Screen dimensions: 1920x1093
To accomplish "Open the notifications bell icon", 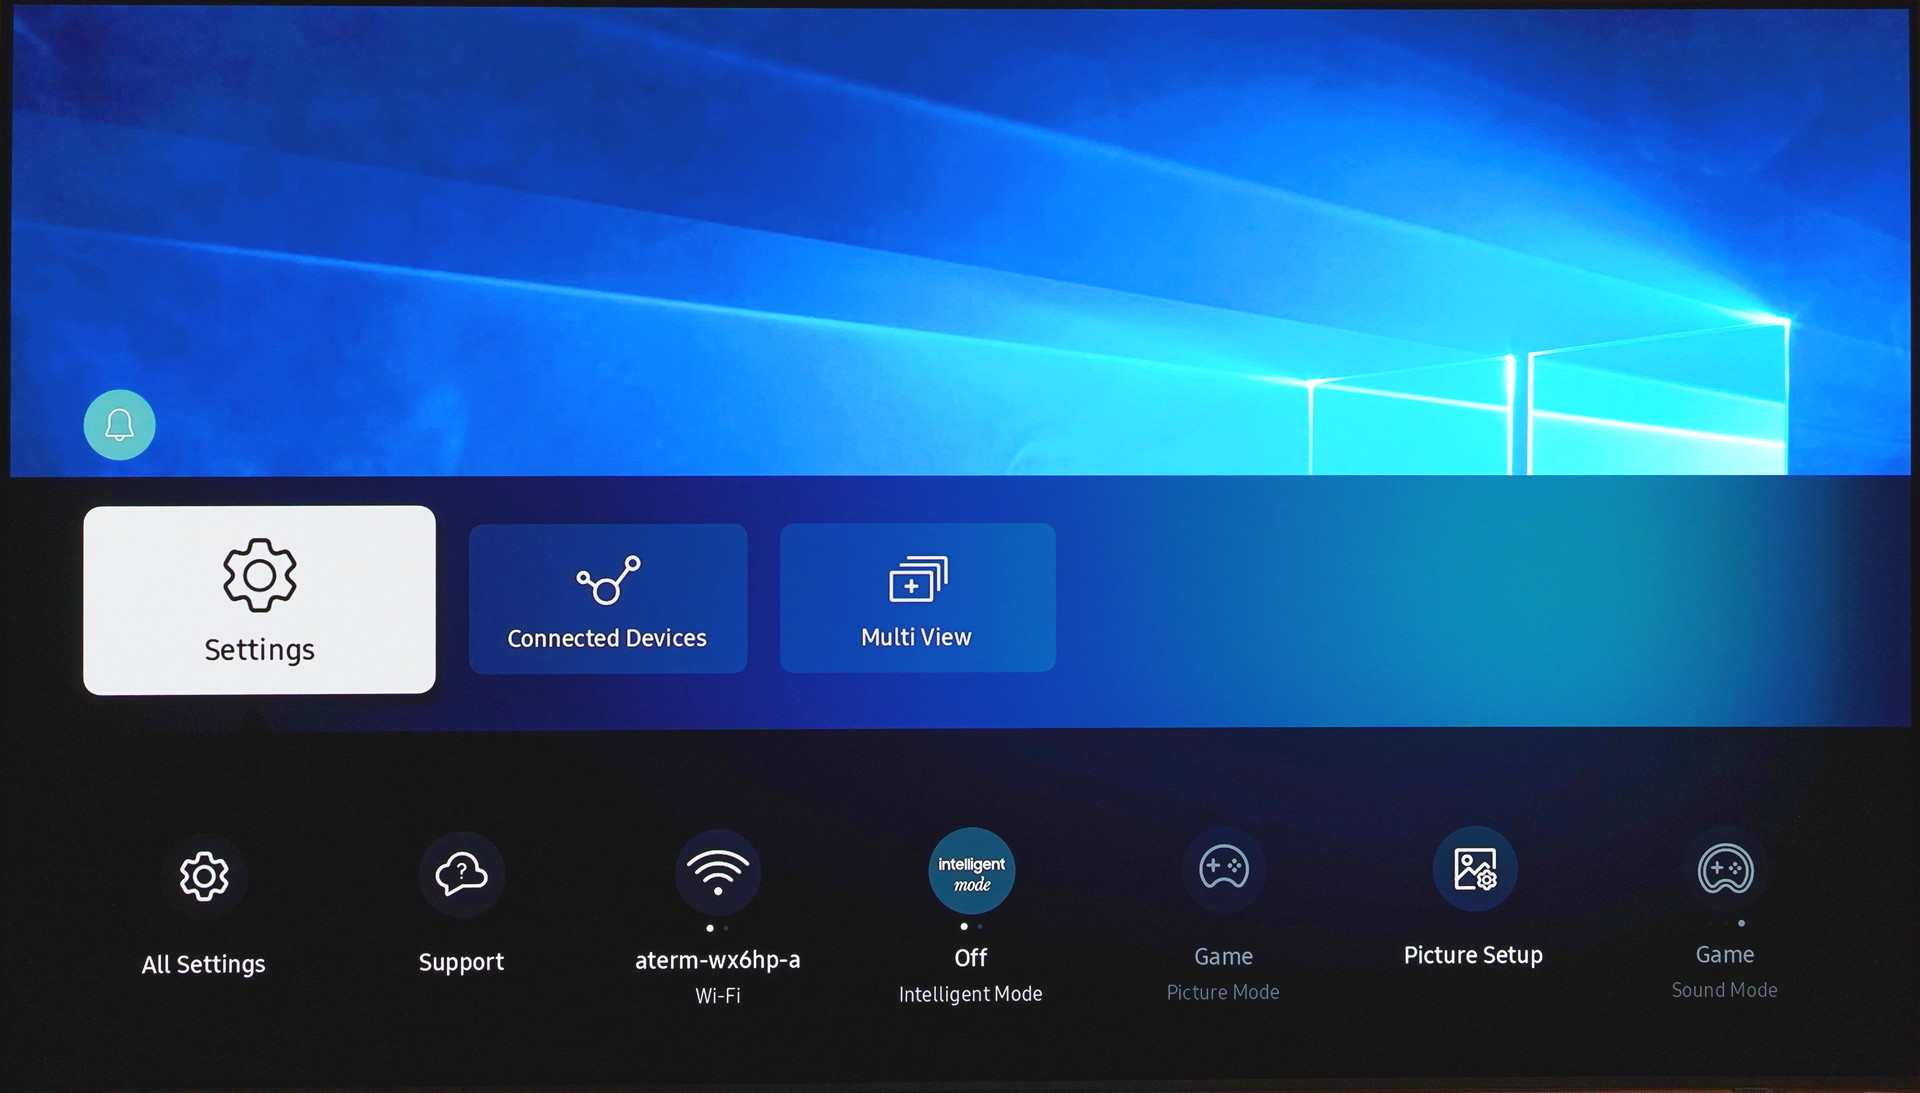I will 119,425.
